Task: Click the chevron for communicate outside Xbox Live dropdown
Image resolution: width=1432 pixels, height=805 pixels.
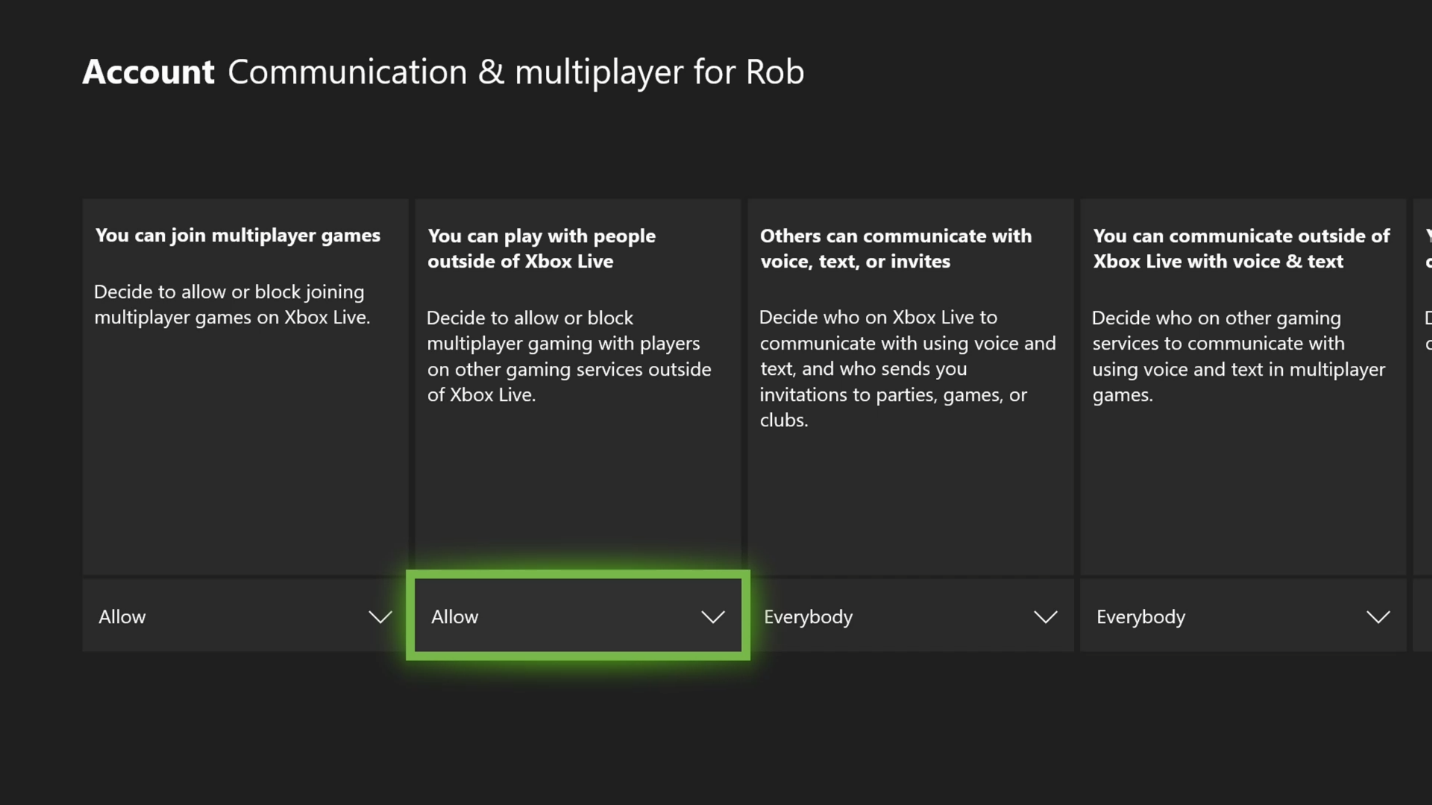Action: (1378, 617)
